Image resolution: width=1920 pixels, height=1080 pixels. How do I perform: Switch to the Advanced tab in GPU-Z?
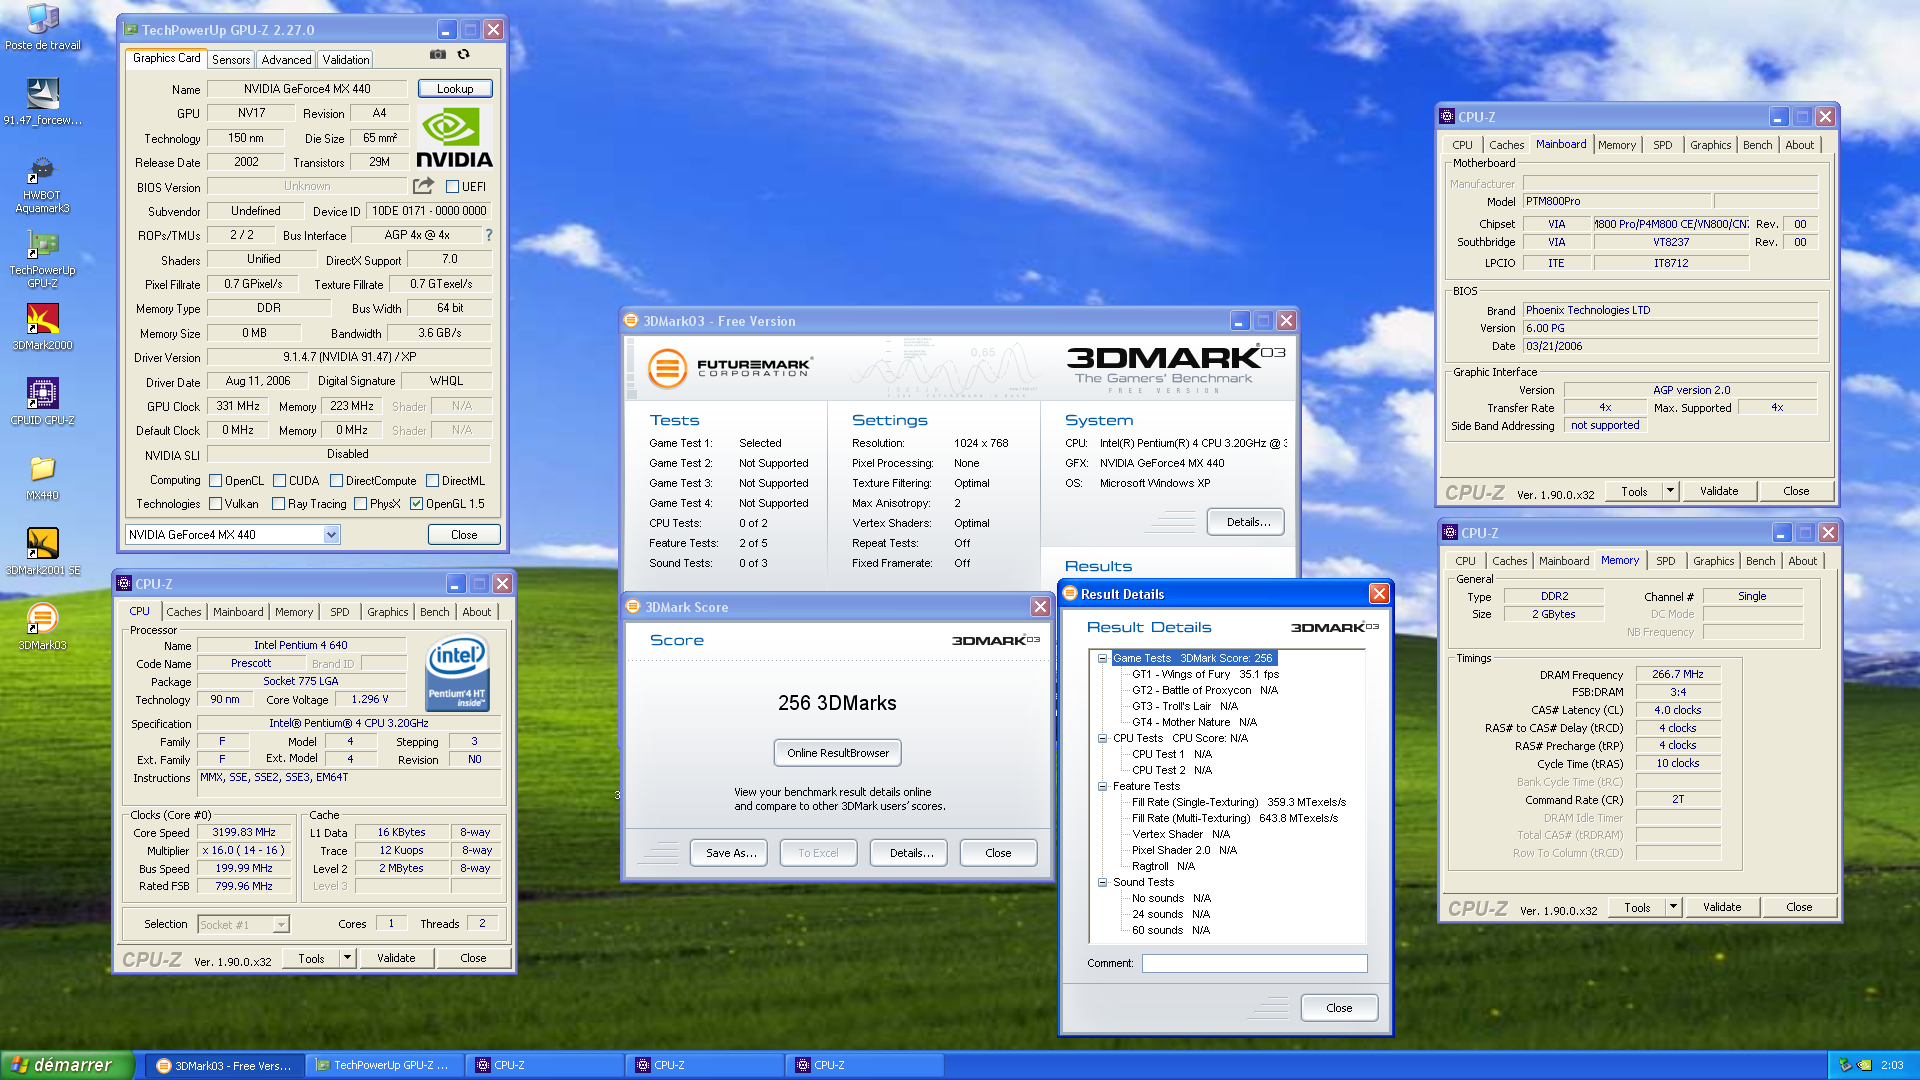tap(286, 60)
